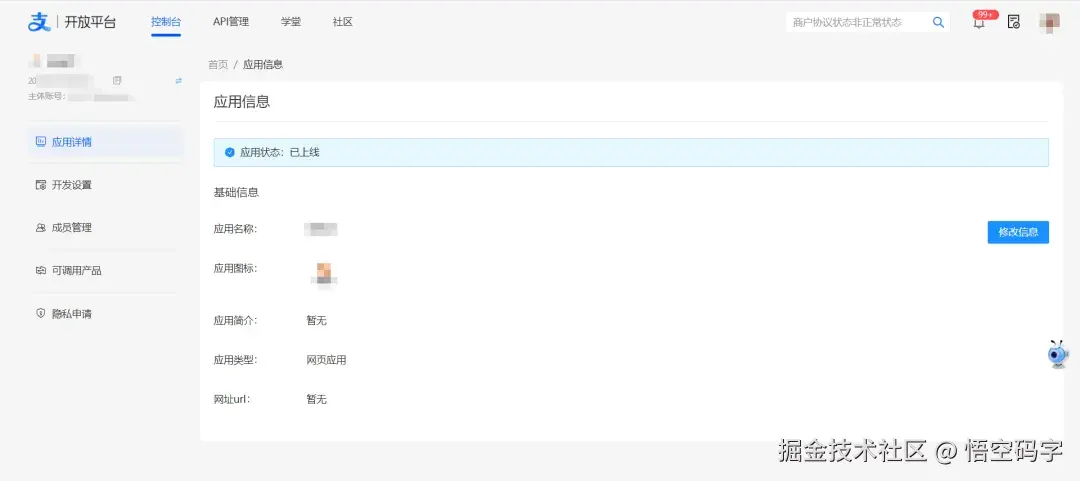Click the 网址url label
Screen dimensions: 1080x481
pos(232,399)
